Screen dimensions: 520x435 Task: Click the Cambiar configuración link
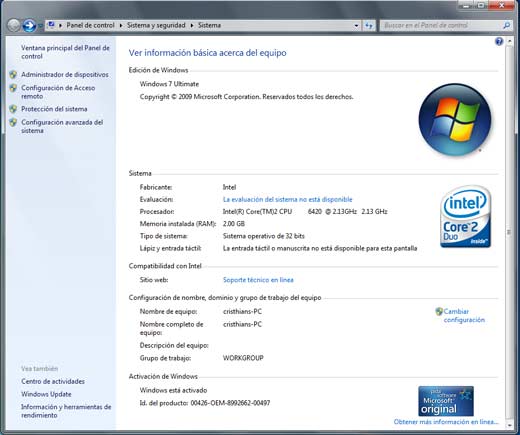pos(464,315)
